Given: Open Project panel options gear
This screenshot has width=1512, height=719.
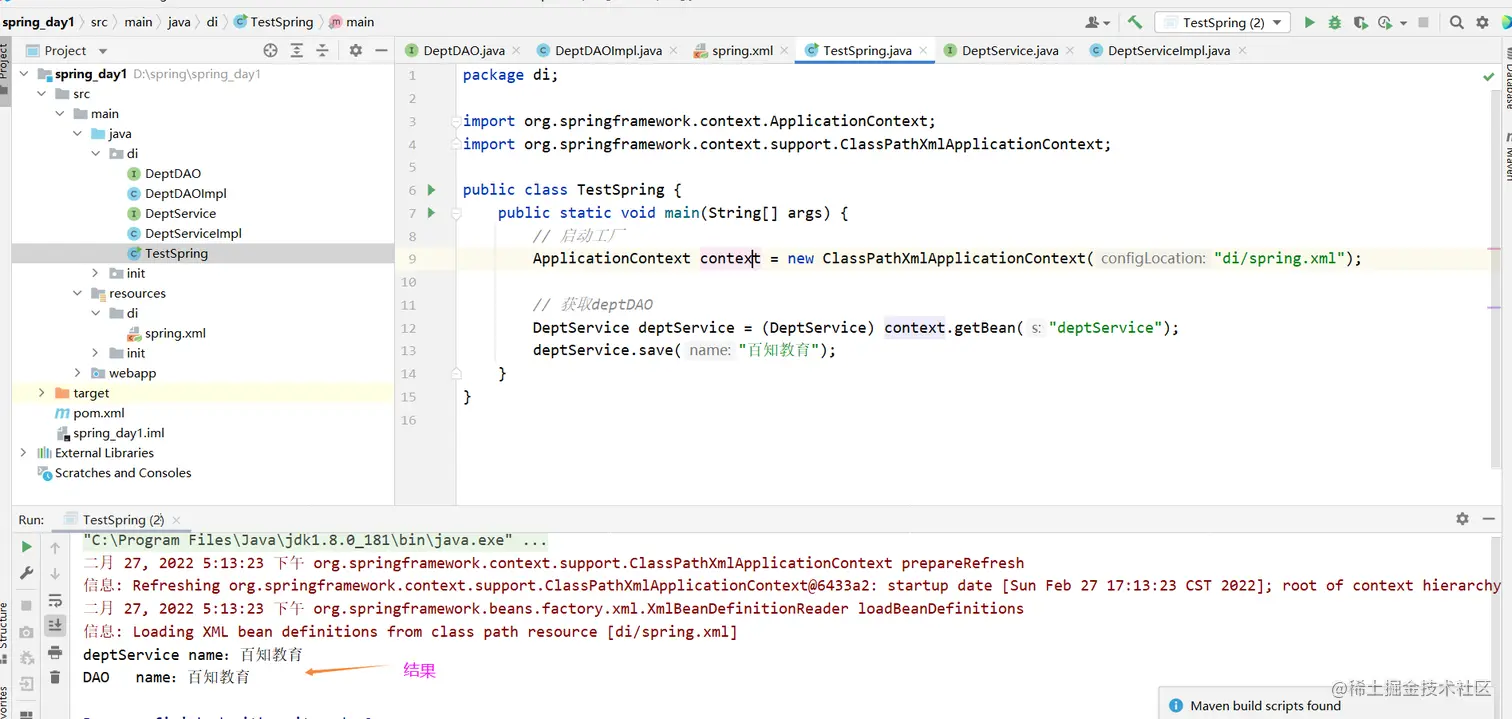Looking at the screenshot, I should click(355, 50).
